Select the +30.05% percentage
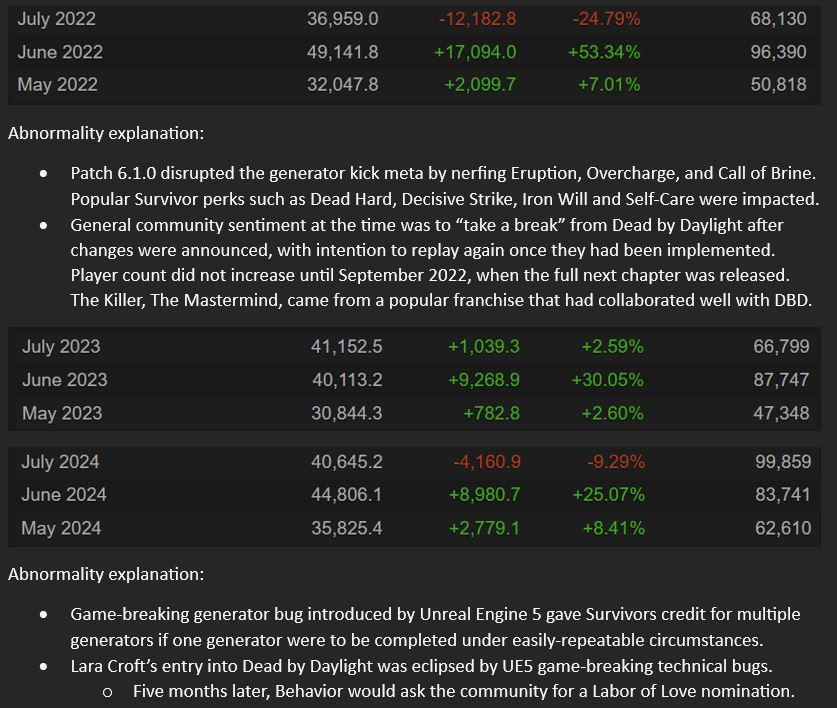The width and height of the screenshot is (837, 708). 607,380
